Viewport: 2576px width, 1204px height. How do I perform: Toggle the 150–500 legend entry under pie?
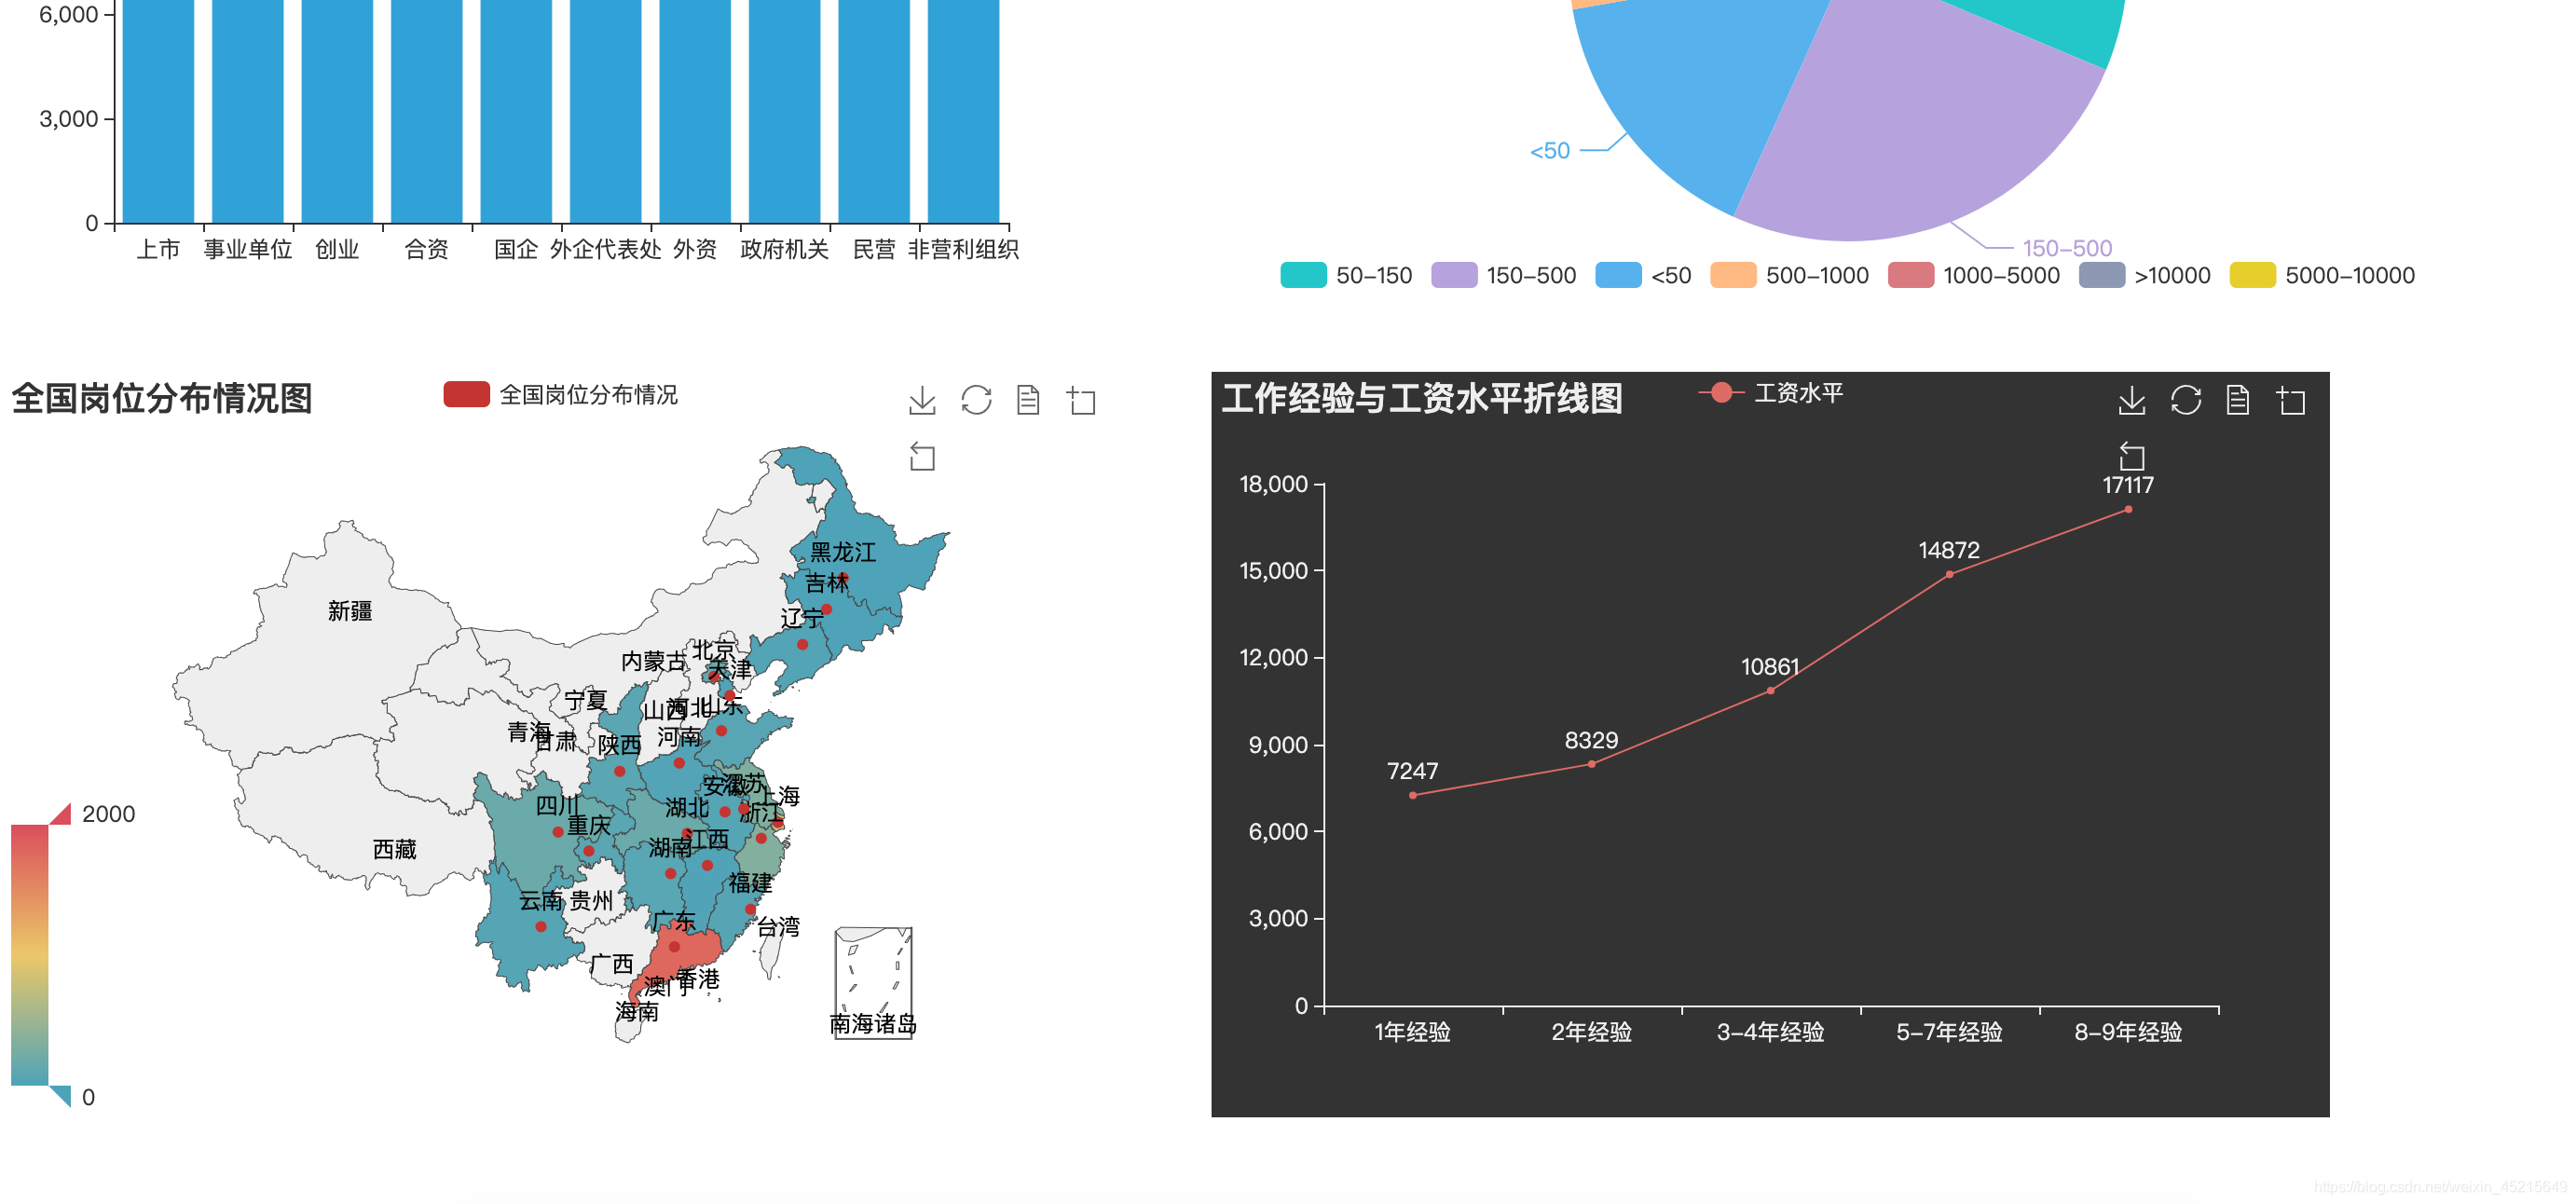(1503, 275)
